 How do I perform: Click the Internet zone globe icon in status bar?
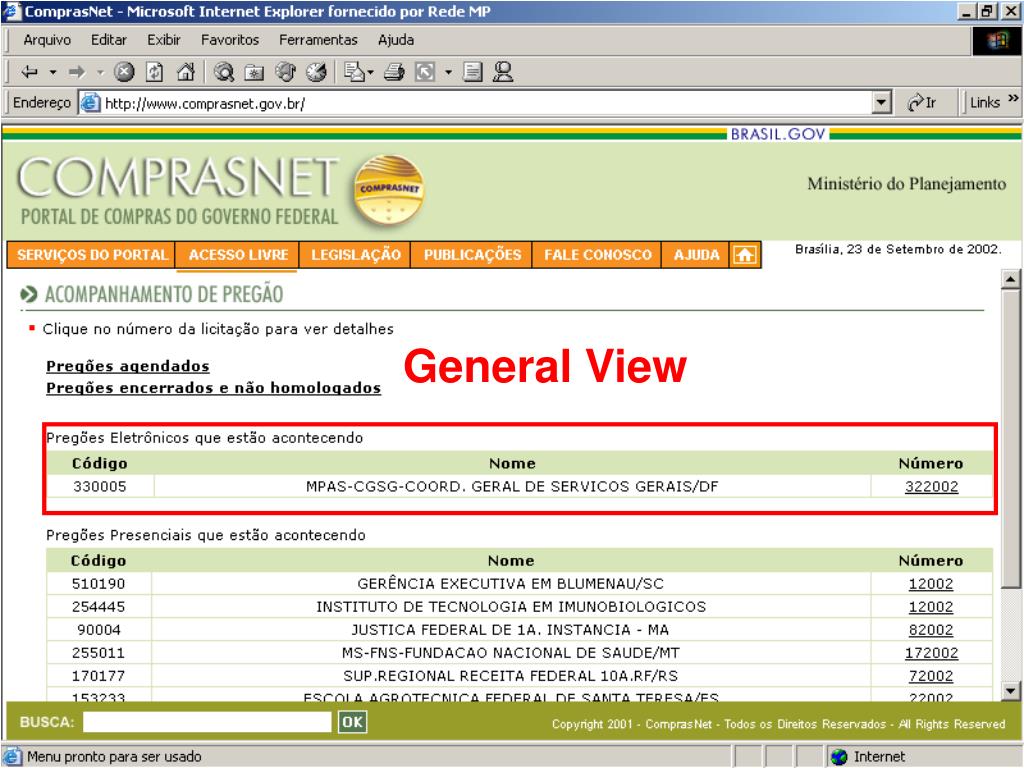click(839, 757)
